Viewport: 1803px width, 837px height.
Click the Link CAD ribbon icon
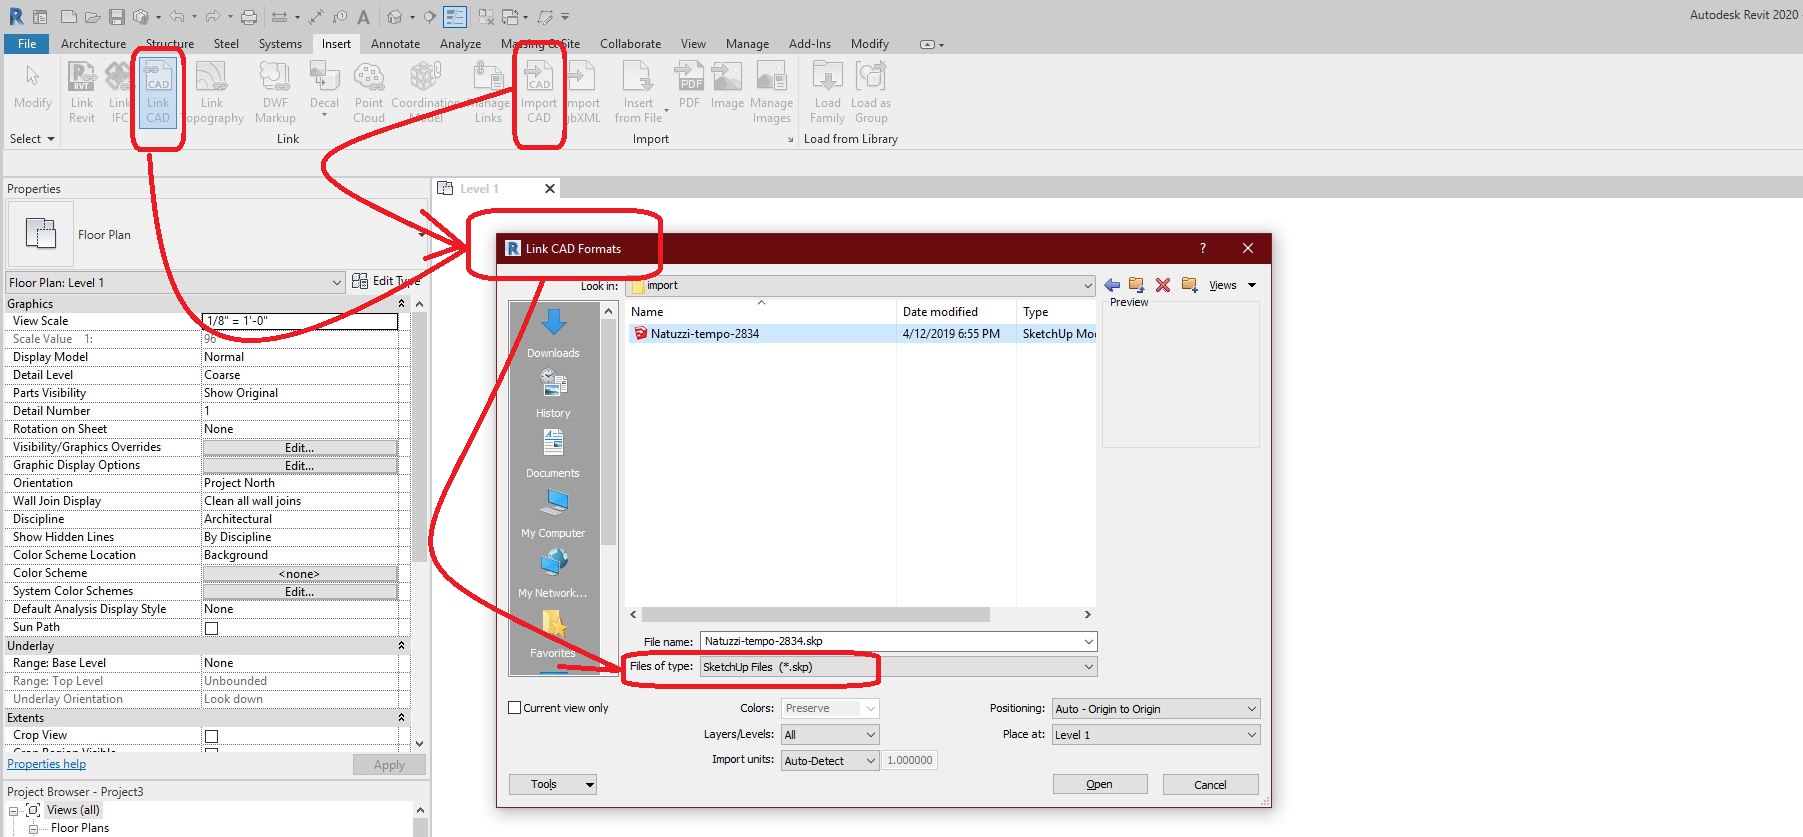pos(158,92)
